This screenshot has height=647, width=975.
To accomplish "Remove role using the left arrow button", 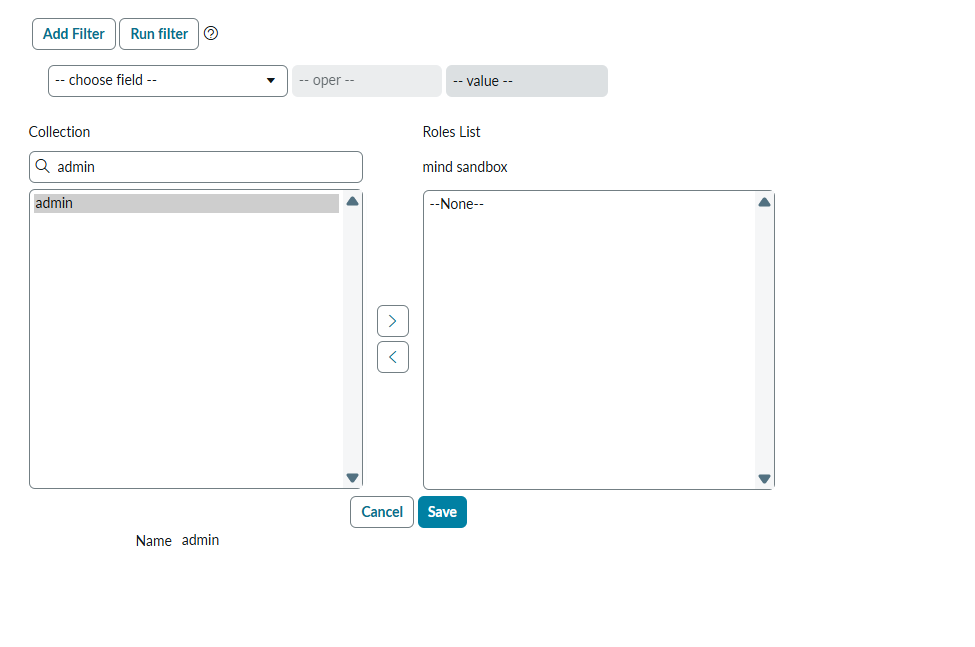I will (x=392, y=357).
